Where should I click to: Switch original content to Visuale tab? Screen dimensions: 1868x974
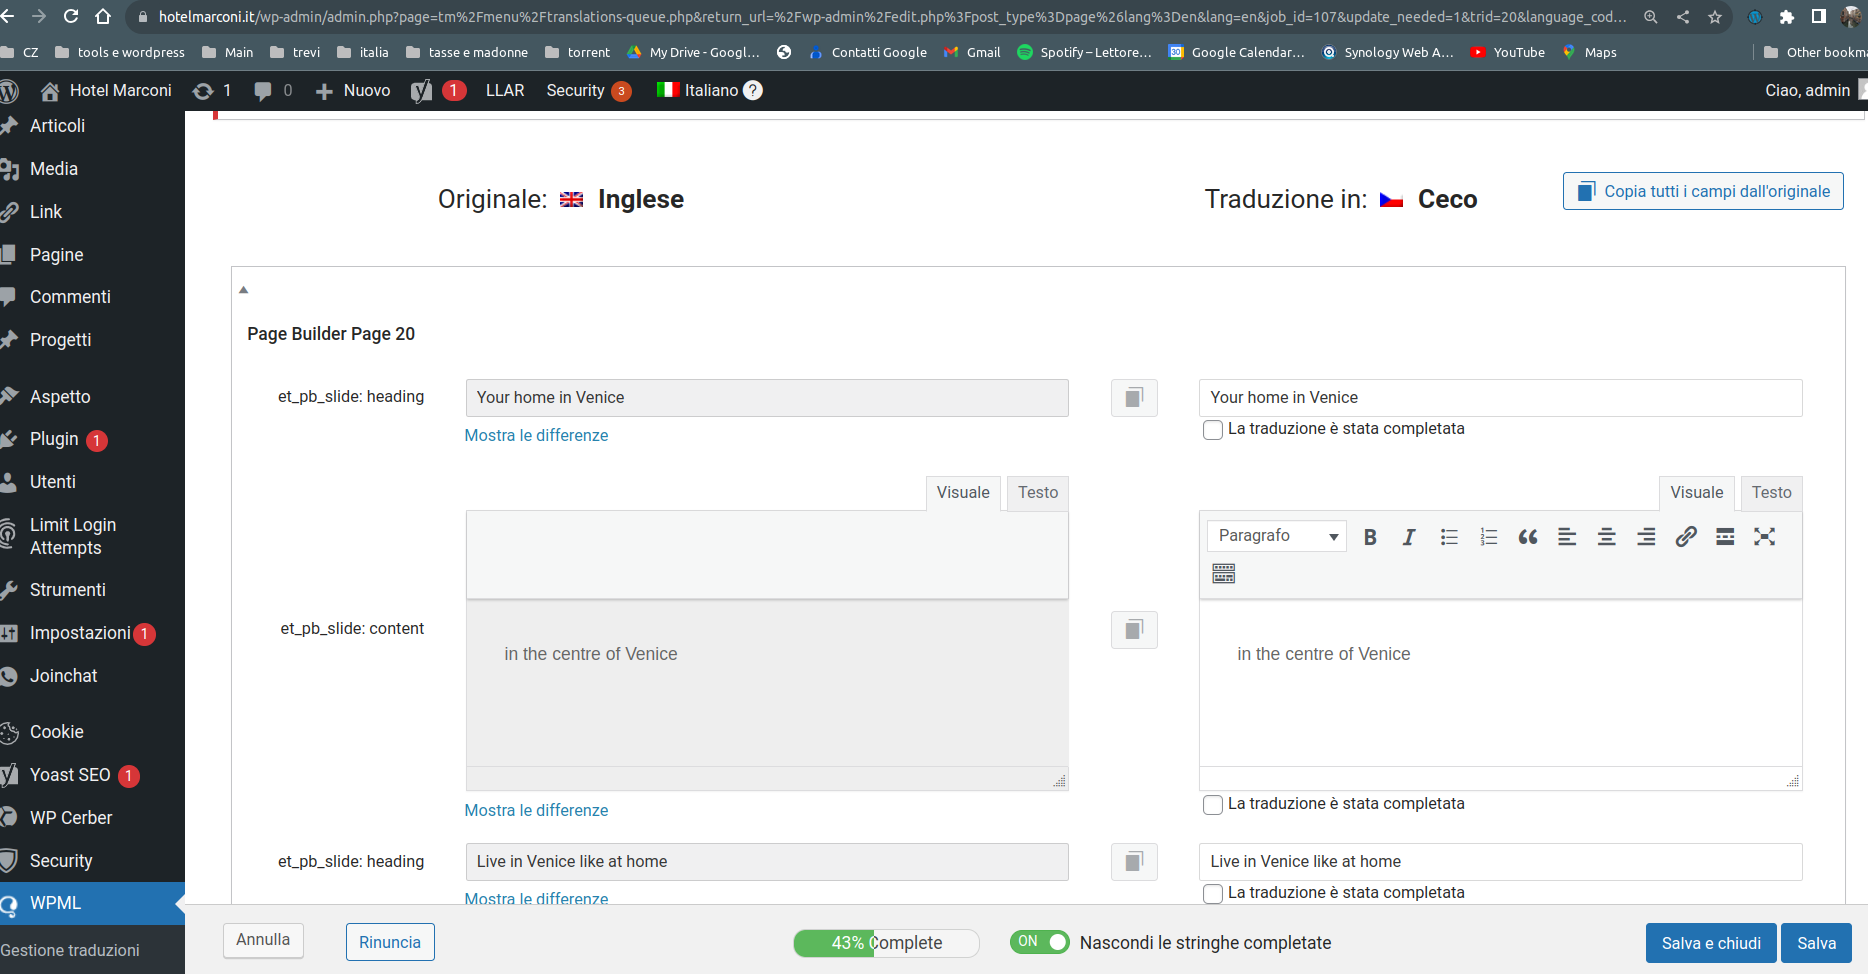963,493
